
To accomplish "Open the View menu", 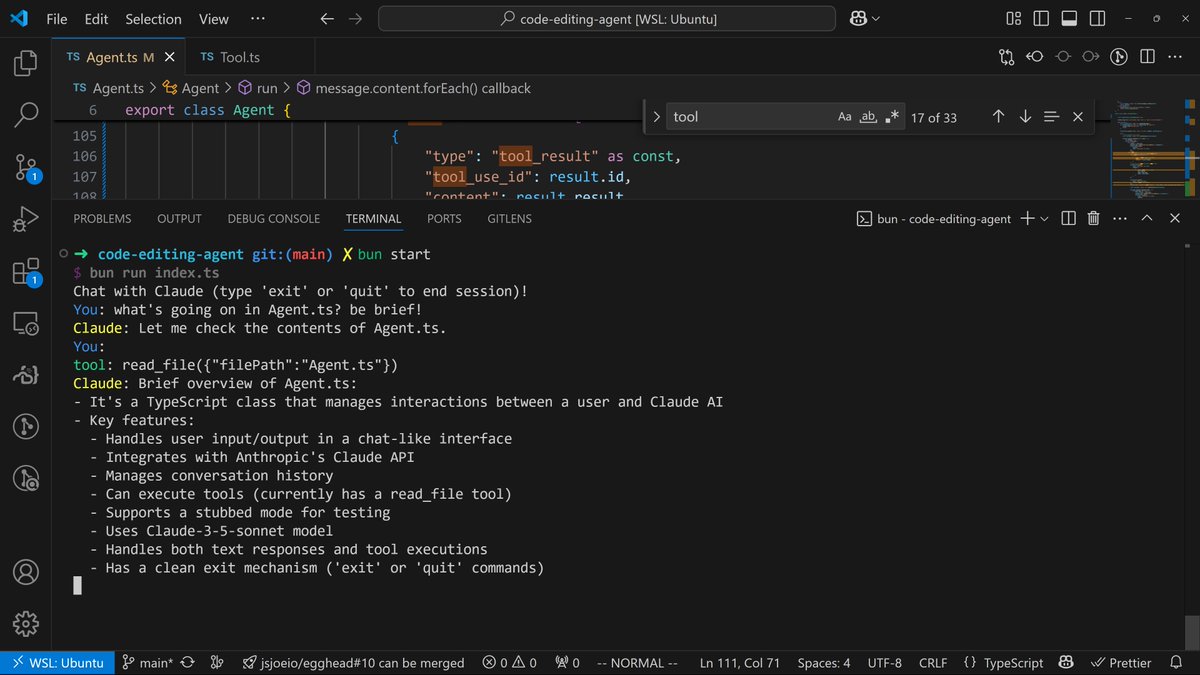I will 213,19.
